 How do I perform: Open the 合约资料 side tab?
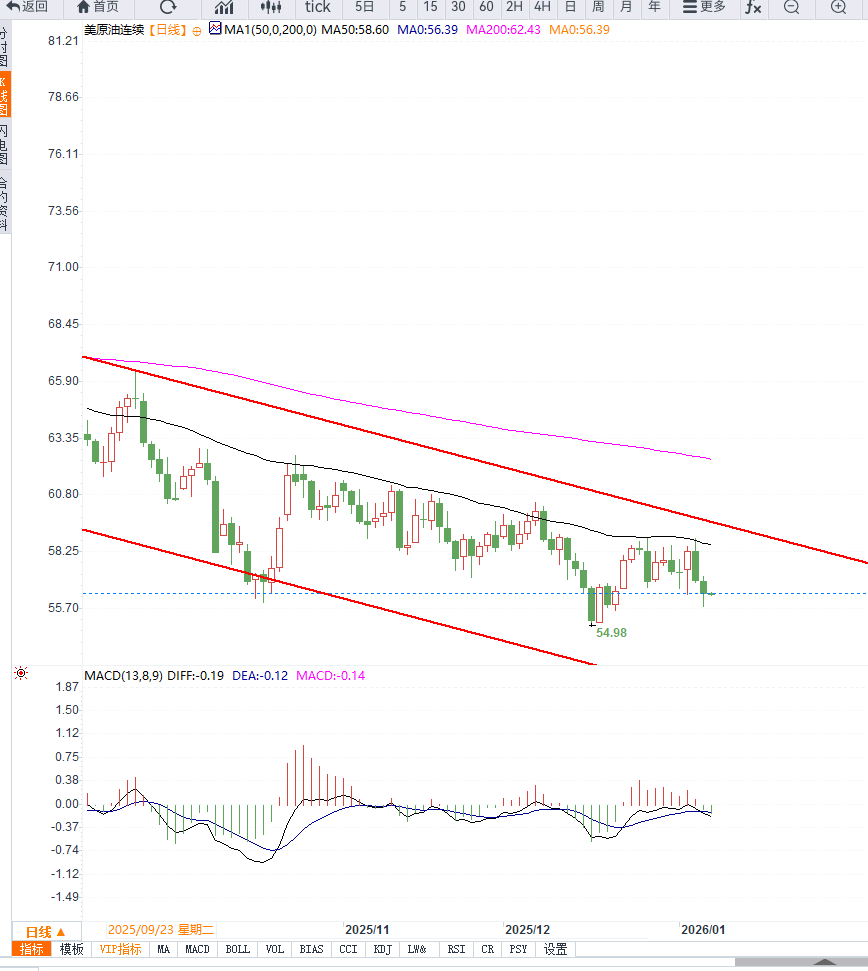point(4,203)
